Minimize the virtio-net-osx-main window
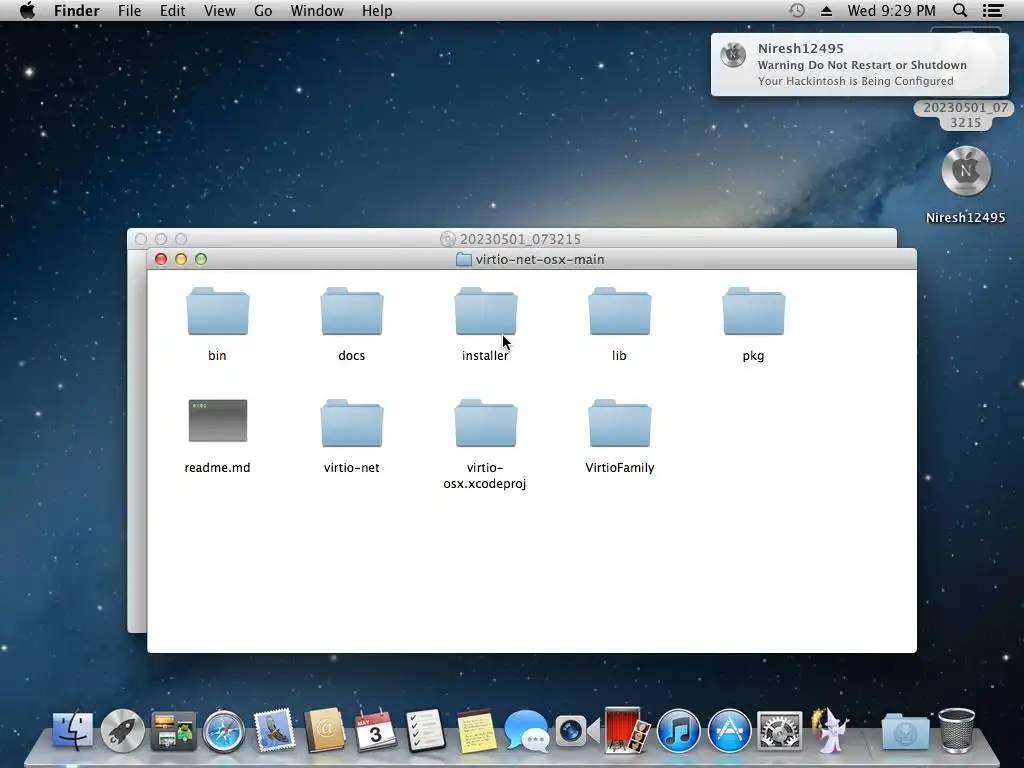 (x=181, y=259)
